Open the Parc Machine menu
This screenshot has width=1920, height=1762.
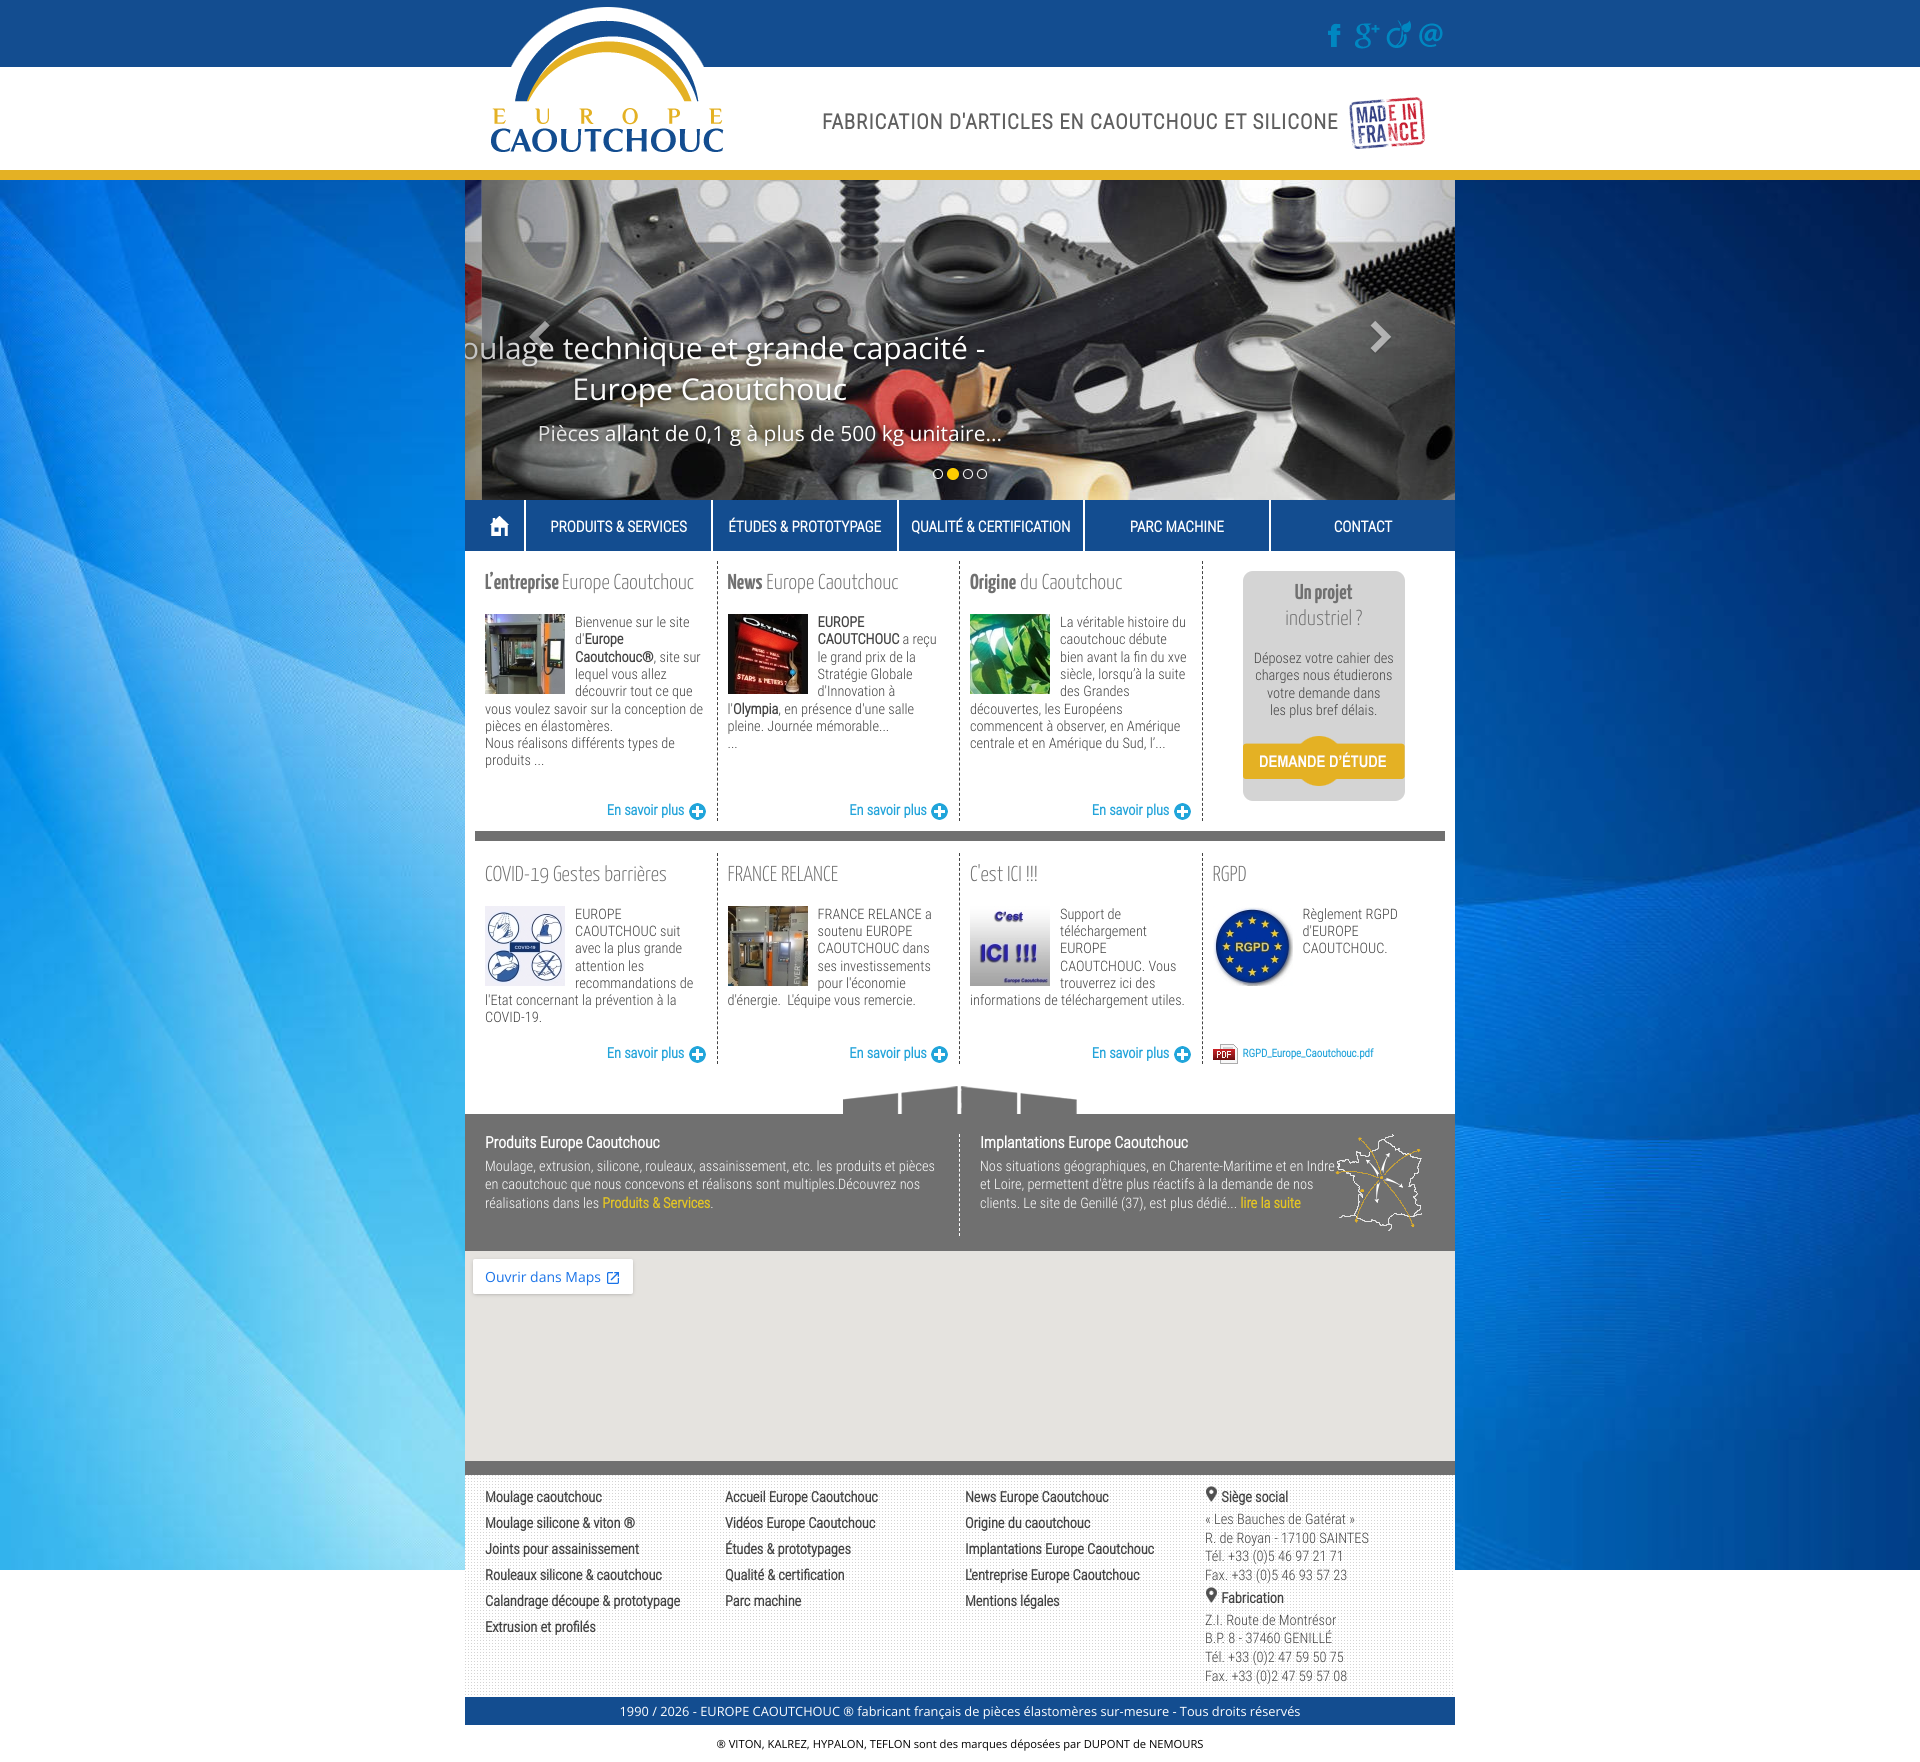(x=1177, y=526)
